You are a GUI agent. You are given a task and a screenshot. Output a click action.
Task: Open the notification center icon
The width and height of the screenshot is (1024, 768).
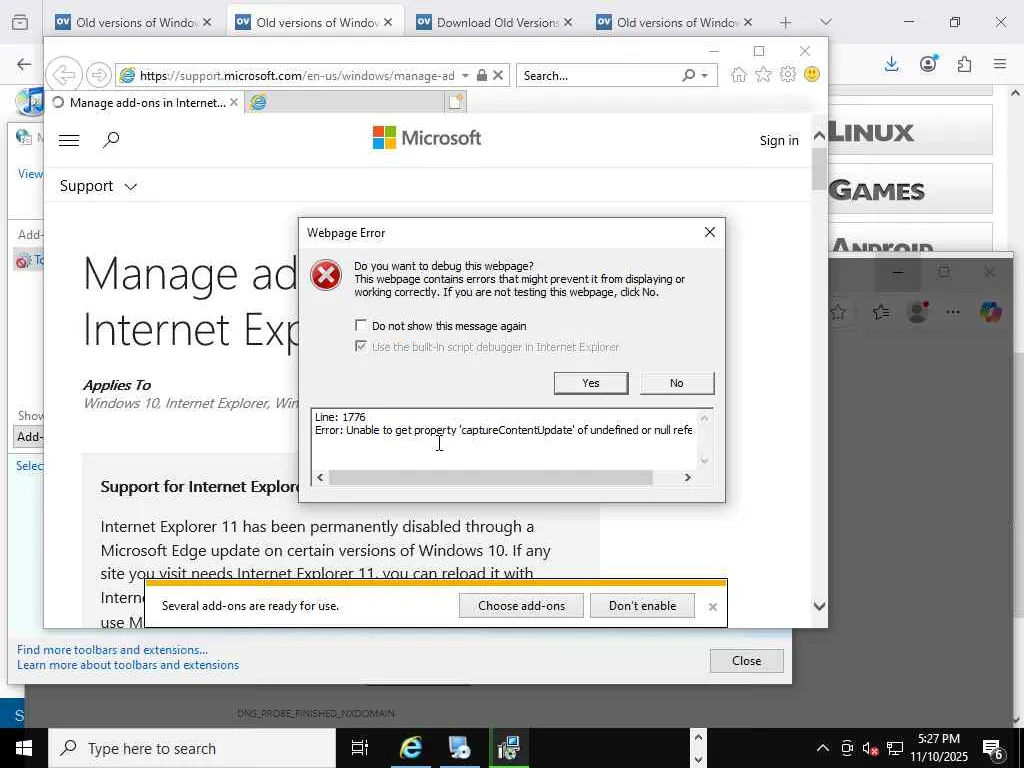(x=993, y=750)
